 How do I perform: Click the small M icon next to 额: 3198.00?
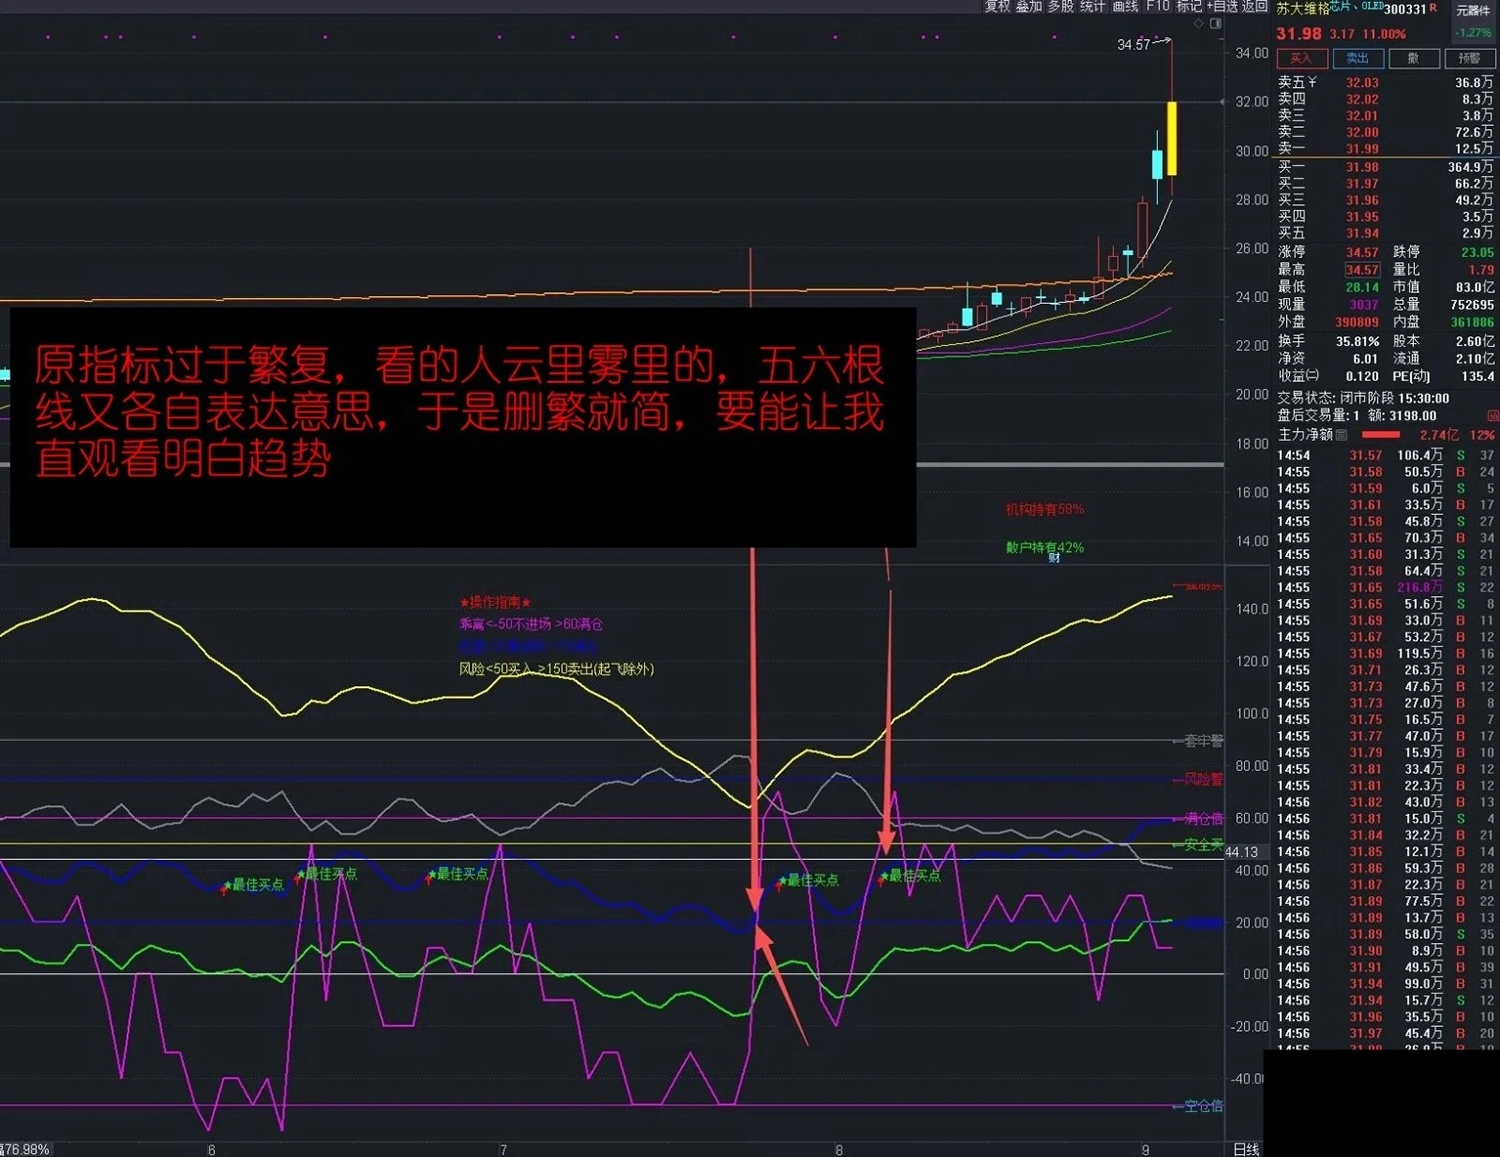point(1491,415)
